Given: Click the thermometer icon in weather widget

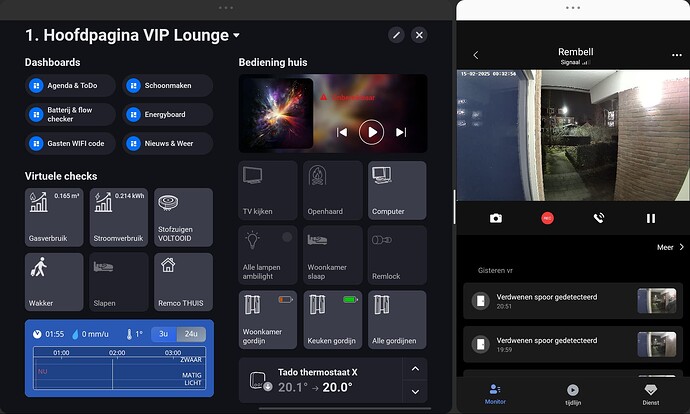Looking at the screenshot, I should (129, 334).
